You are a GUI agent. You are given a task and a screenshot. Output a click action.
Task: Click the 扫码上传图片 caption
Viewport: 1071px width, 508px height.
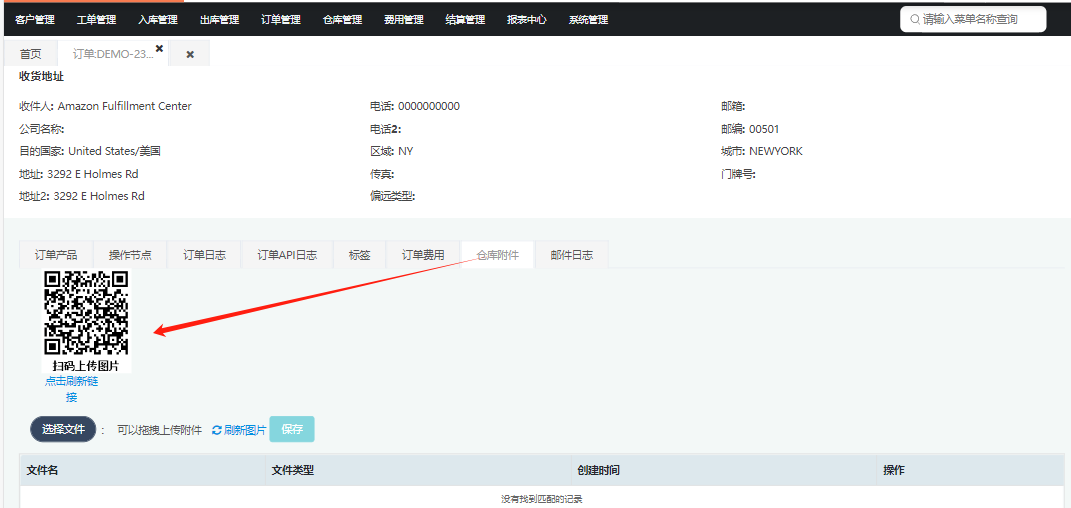86,366
